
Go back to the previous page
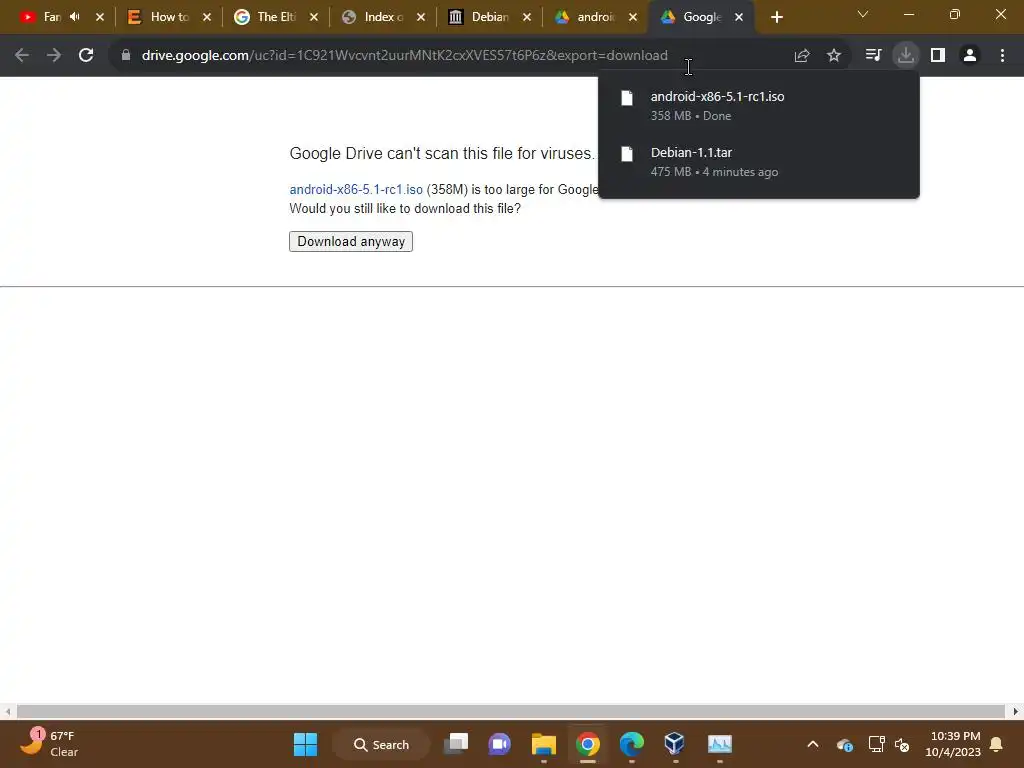(22, 56)
